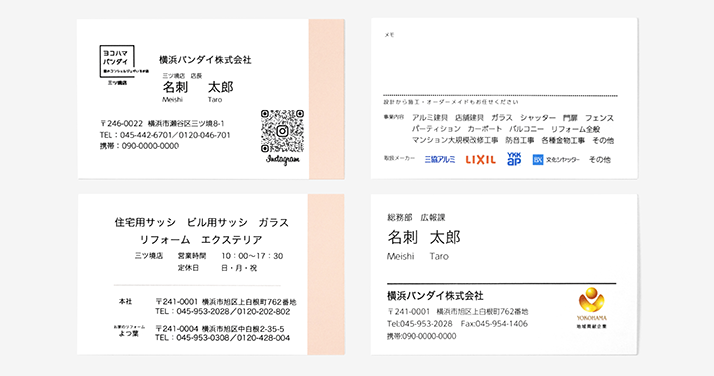The height and width of the screenshot is (376, 714).
Task: Click the 営業時間 label
Action: pyautogui.click(x=192, y=256)
